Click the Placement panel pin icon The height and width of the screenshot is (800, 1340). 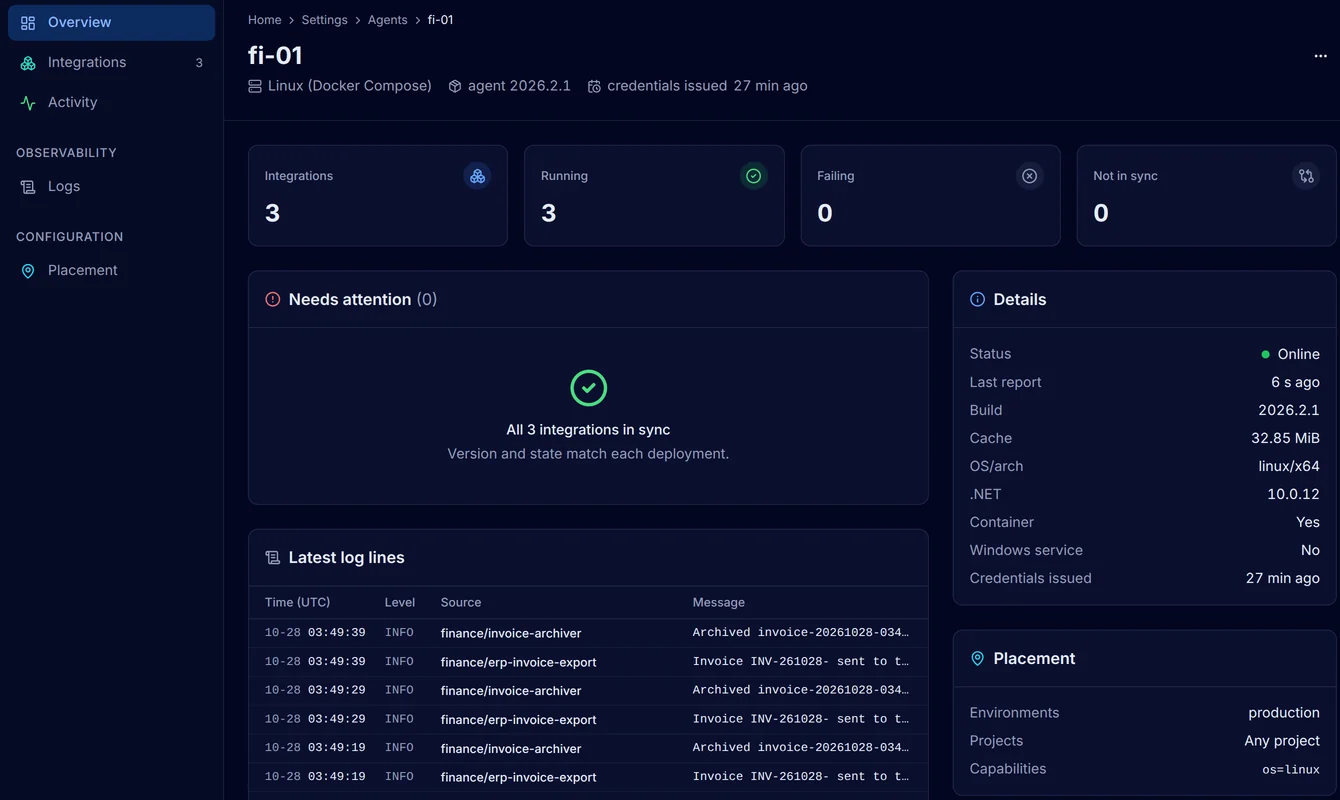(x=978, y=658)
